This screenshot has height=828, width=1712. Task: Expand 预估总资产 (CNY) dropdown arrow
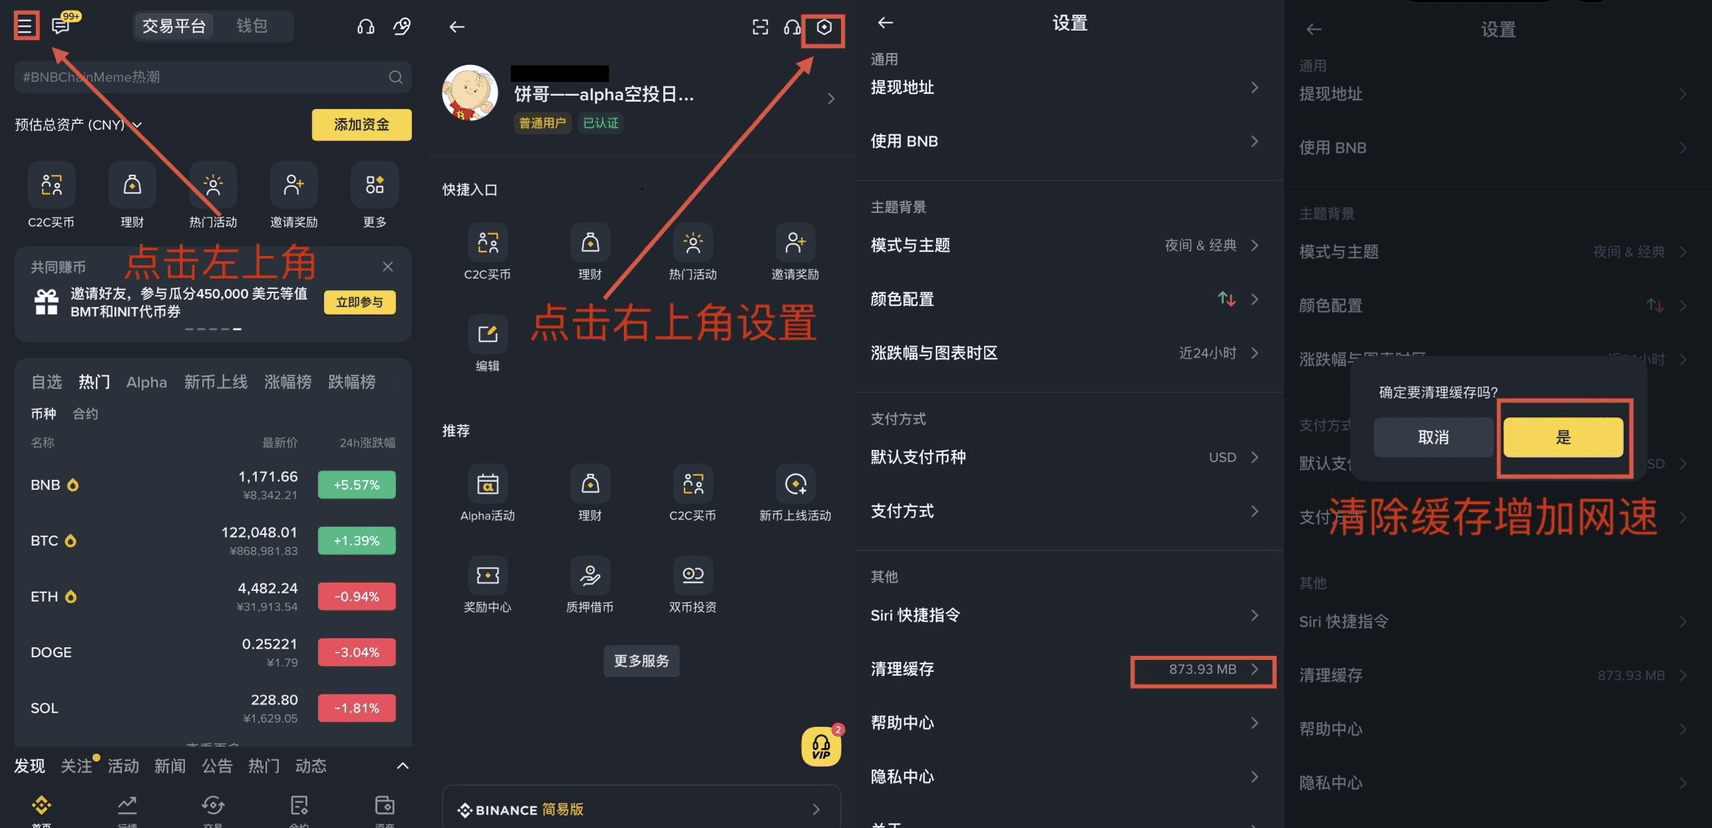point(137,125)
